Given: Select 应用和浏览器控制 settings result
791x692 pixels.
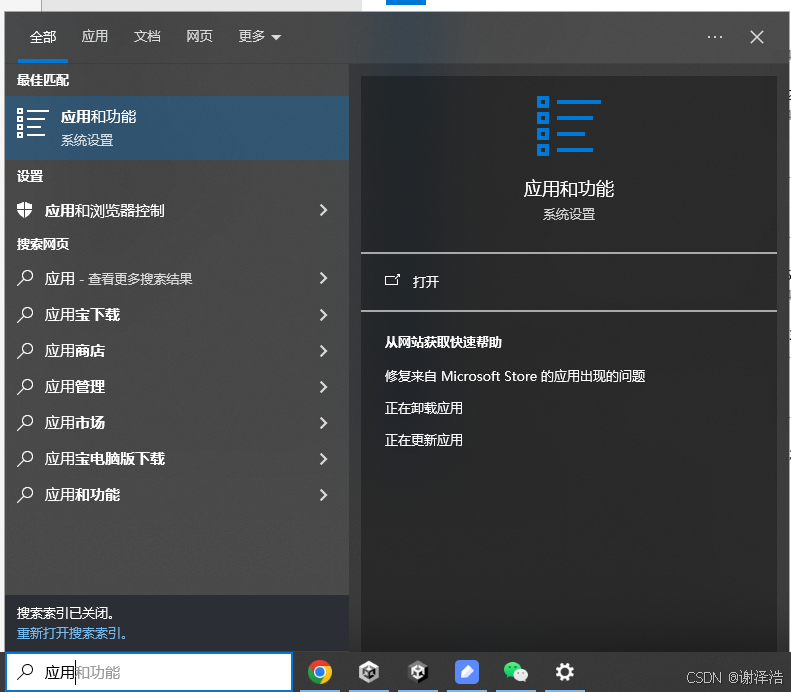Looking at the screenshot, I should (x=177, y=210).
